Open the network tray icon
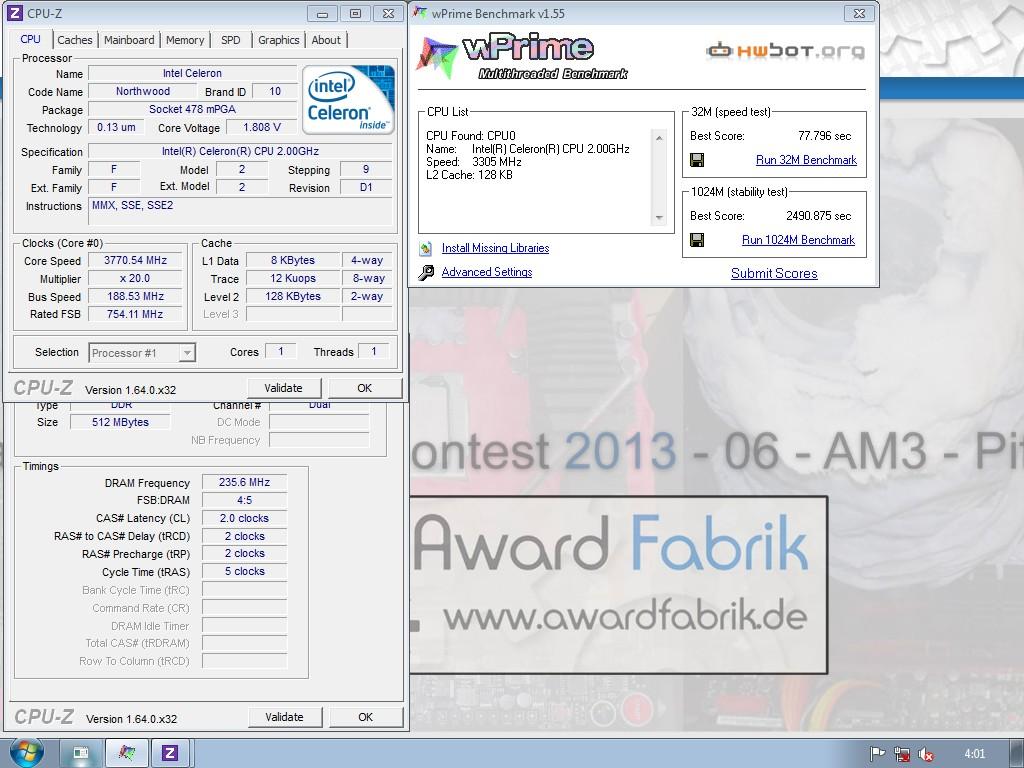Image resolution: width=1024 pixels, height=768 pixels. [902, 754]
